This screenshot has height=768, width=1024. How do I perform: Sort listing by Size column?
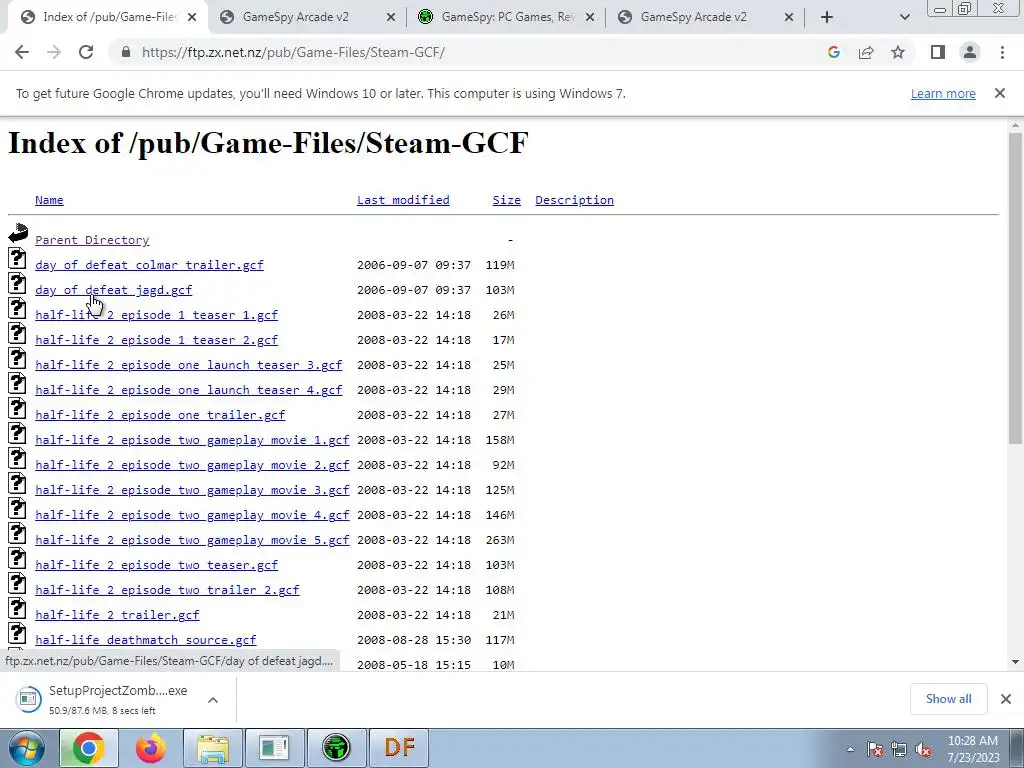point(507,200)
